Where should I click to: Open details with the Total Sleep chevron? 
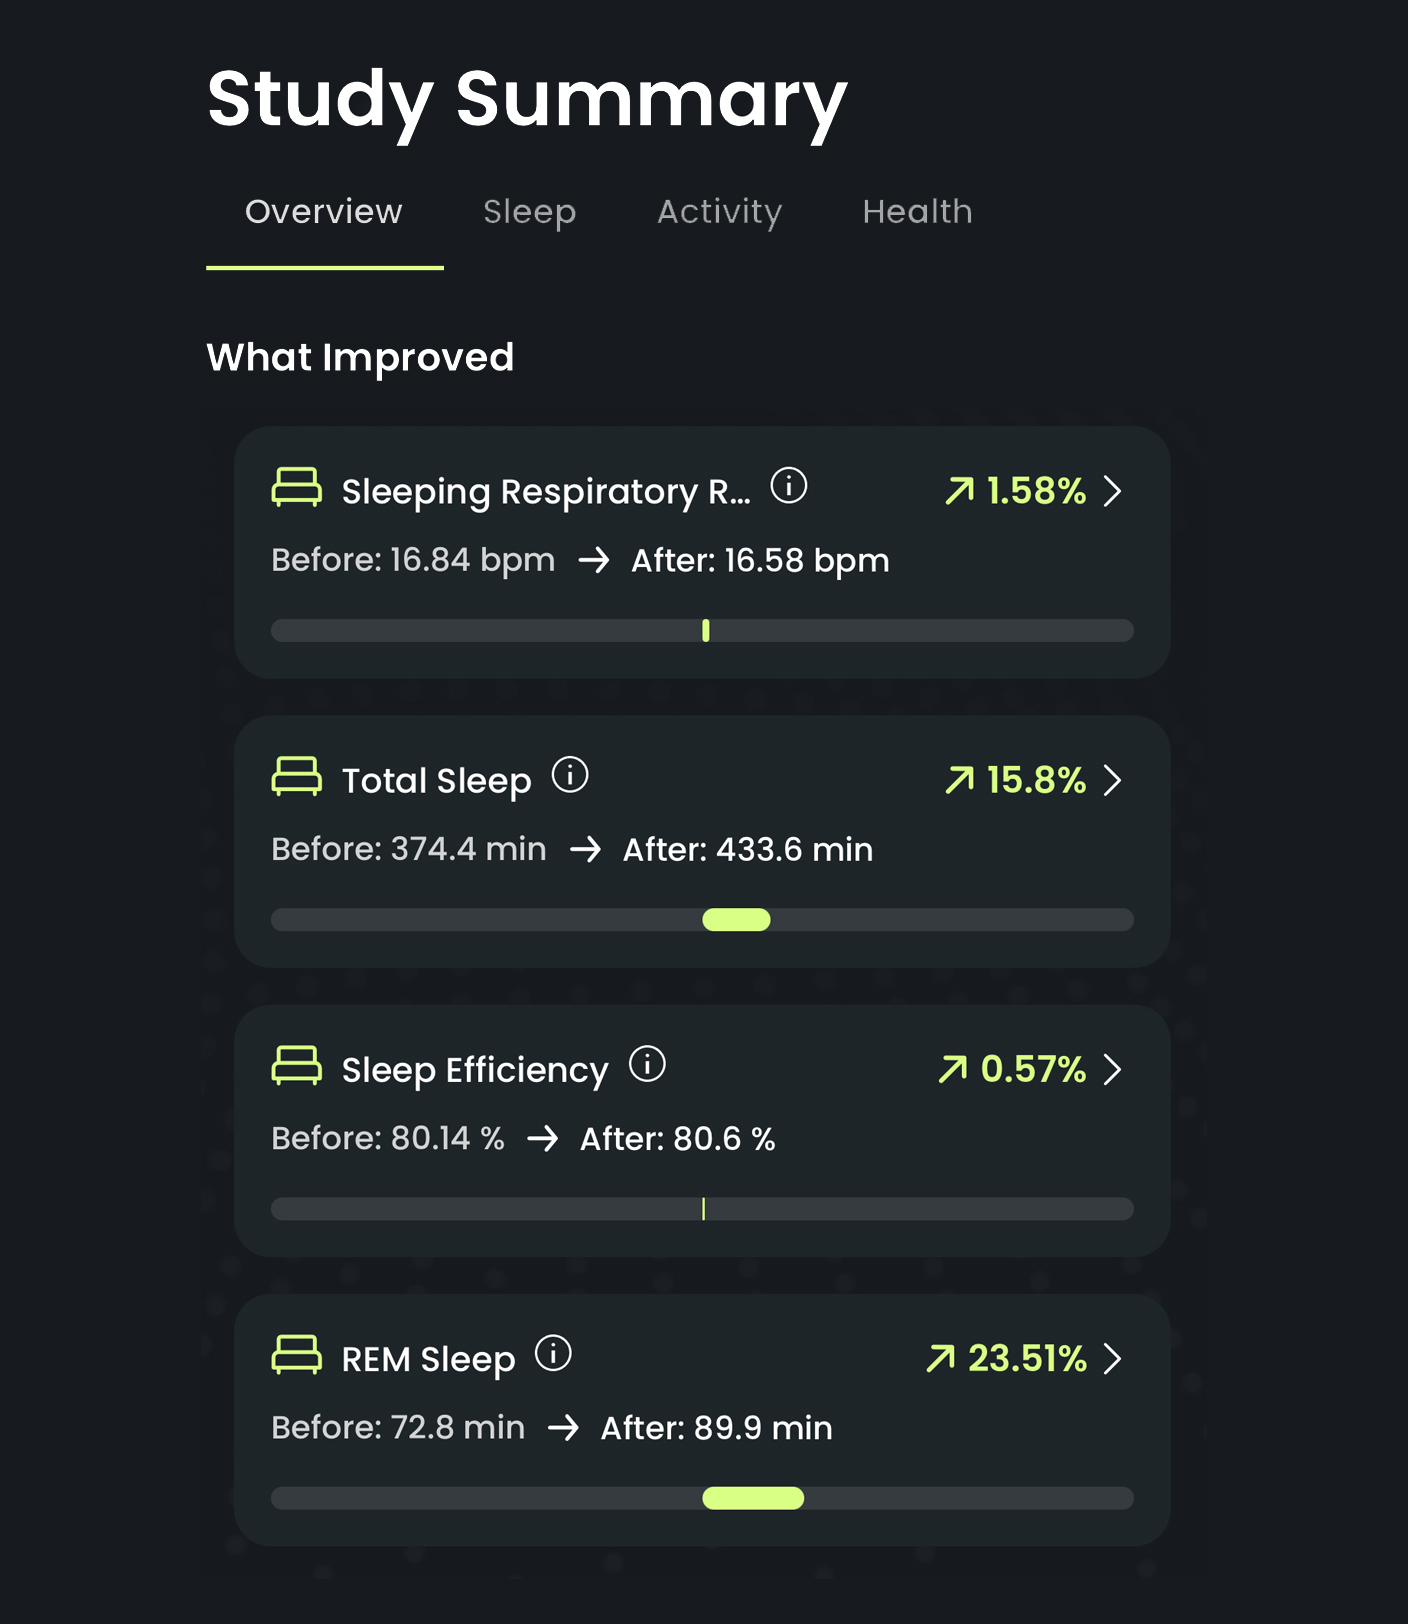[x=1113, y=781]
